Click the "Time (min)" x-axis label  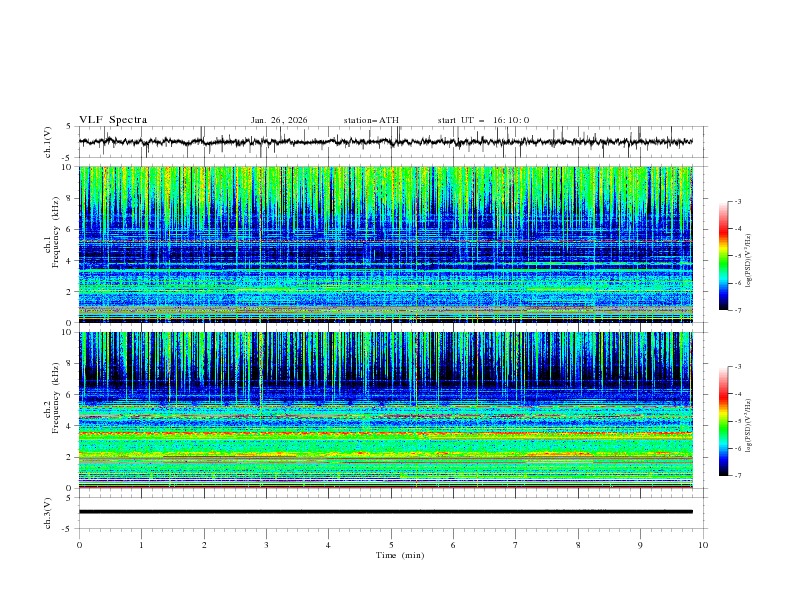[x=400, y=555]
